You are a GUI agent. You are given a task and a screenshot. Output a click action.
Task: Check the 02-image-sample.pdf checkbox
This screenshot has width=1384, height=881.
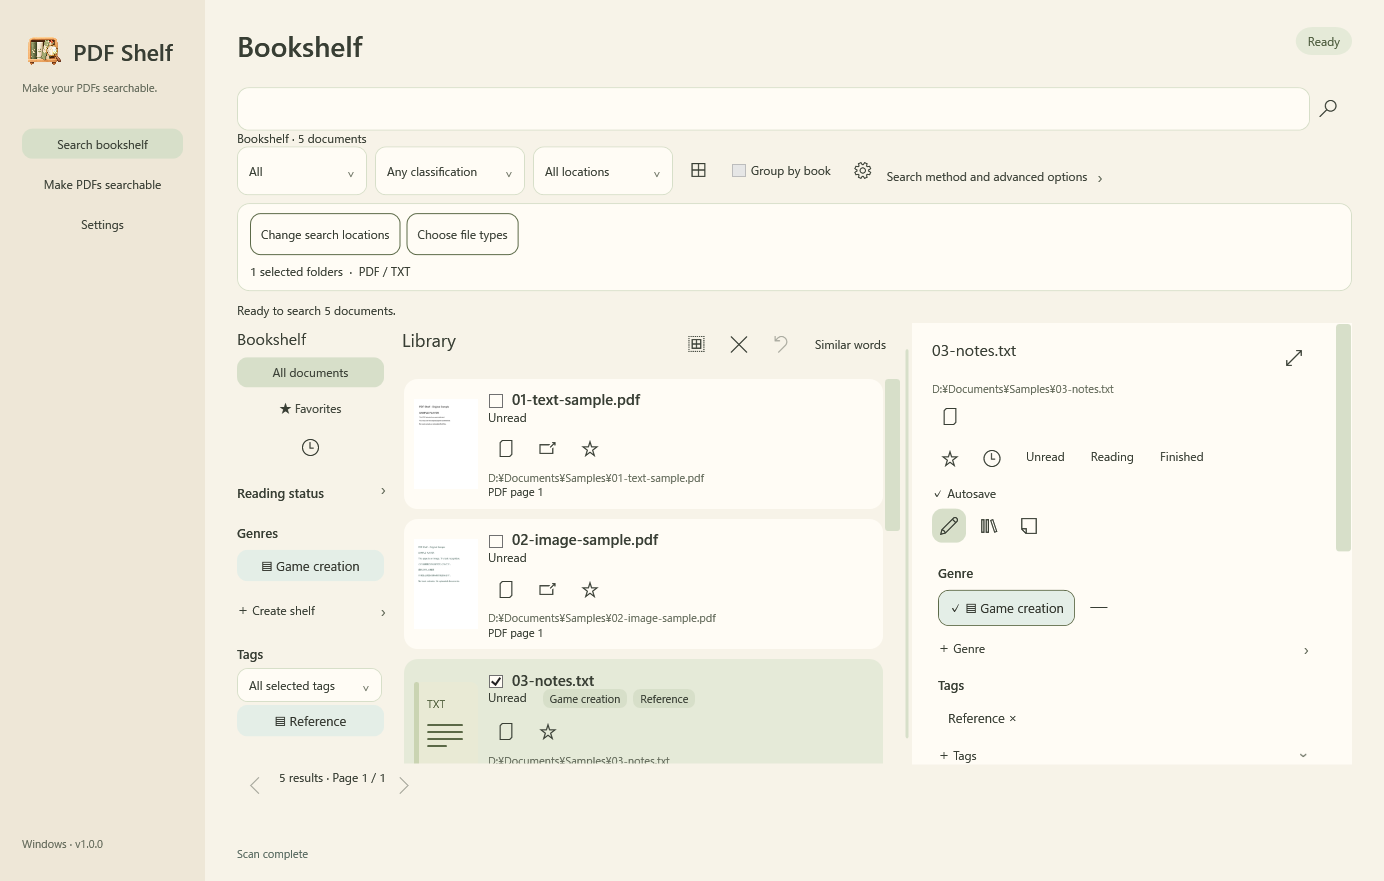[x=496, y=541]
